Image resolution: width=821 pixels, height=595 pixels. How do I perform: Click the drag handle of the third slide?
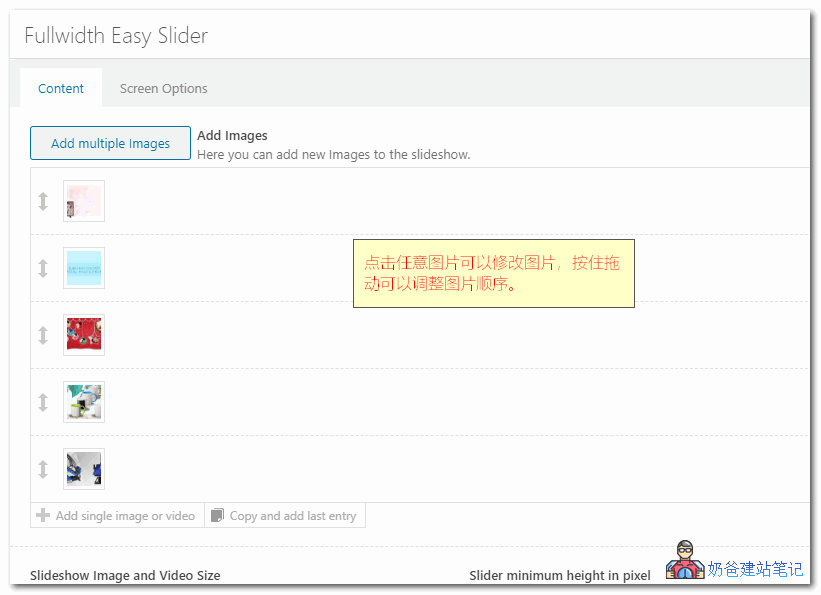tap(43, 335)
